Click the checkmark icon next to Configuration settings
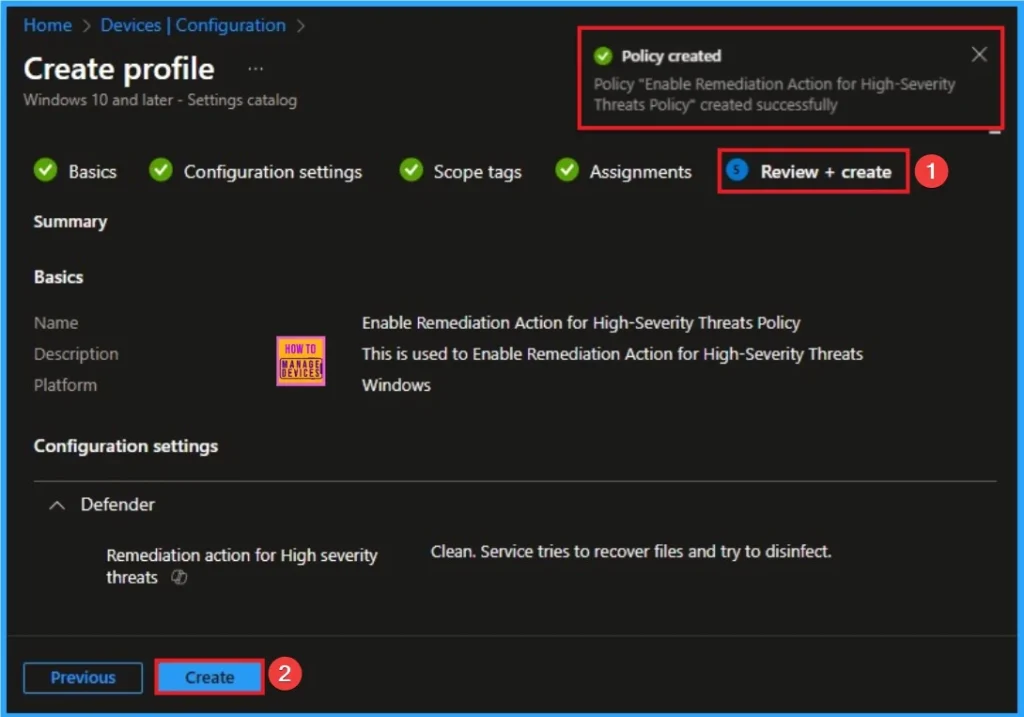 161,171
